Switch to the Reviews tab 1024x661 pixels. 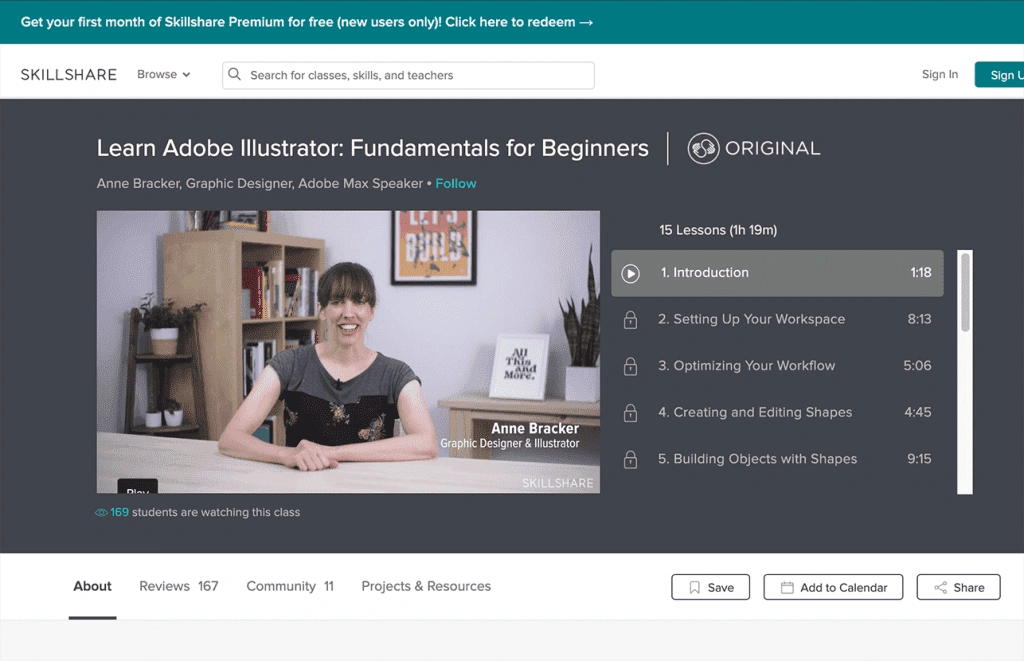(178, 587)
